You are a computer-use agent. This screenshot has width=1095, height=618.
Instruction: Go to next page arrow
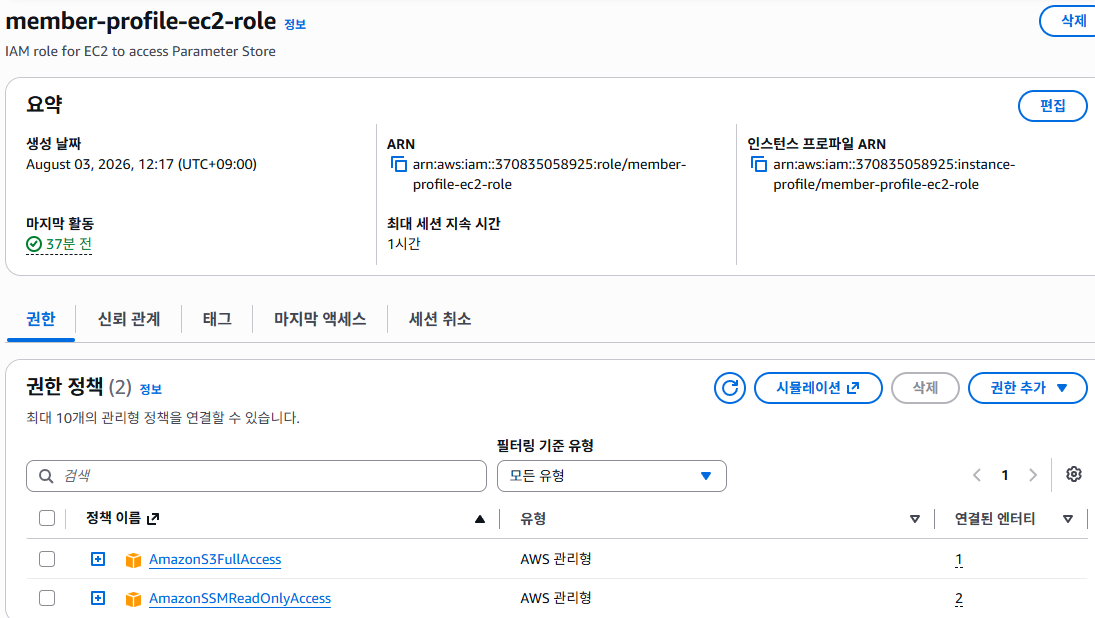point(1033,476)
